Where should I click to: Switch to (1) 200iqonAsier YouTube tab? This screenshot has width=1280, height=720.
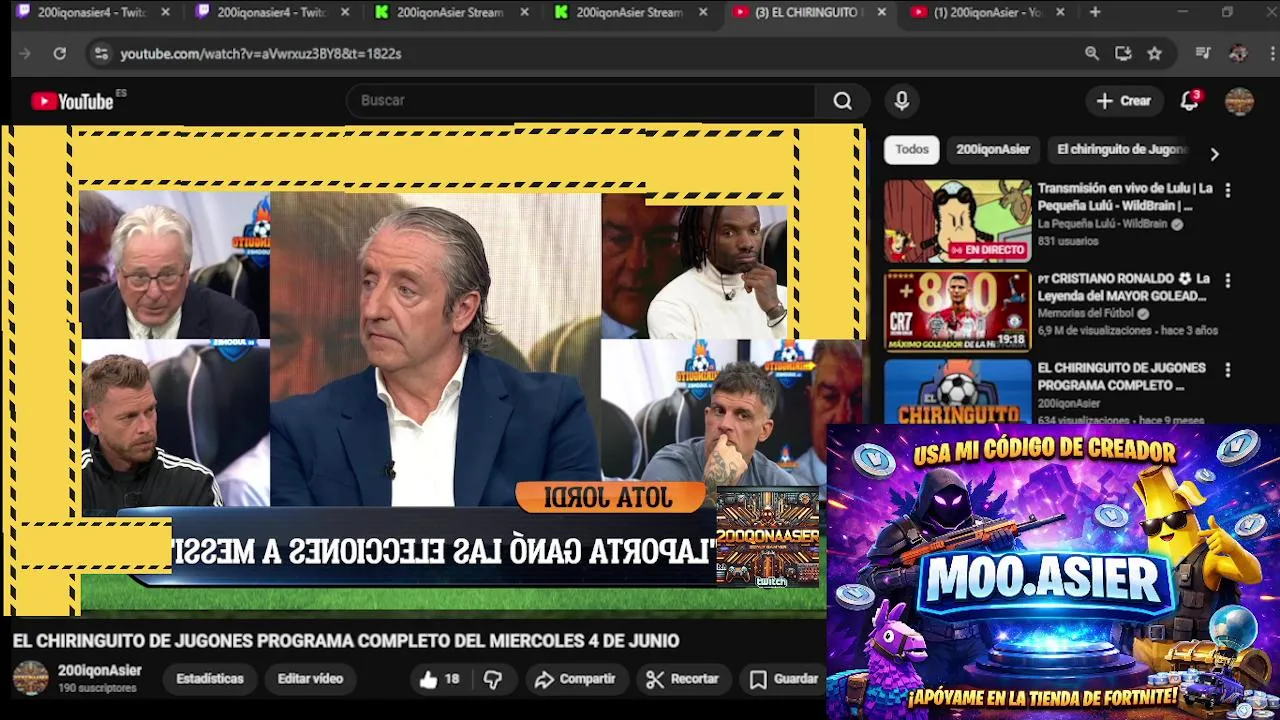point(988,12)
